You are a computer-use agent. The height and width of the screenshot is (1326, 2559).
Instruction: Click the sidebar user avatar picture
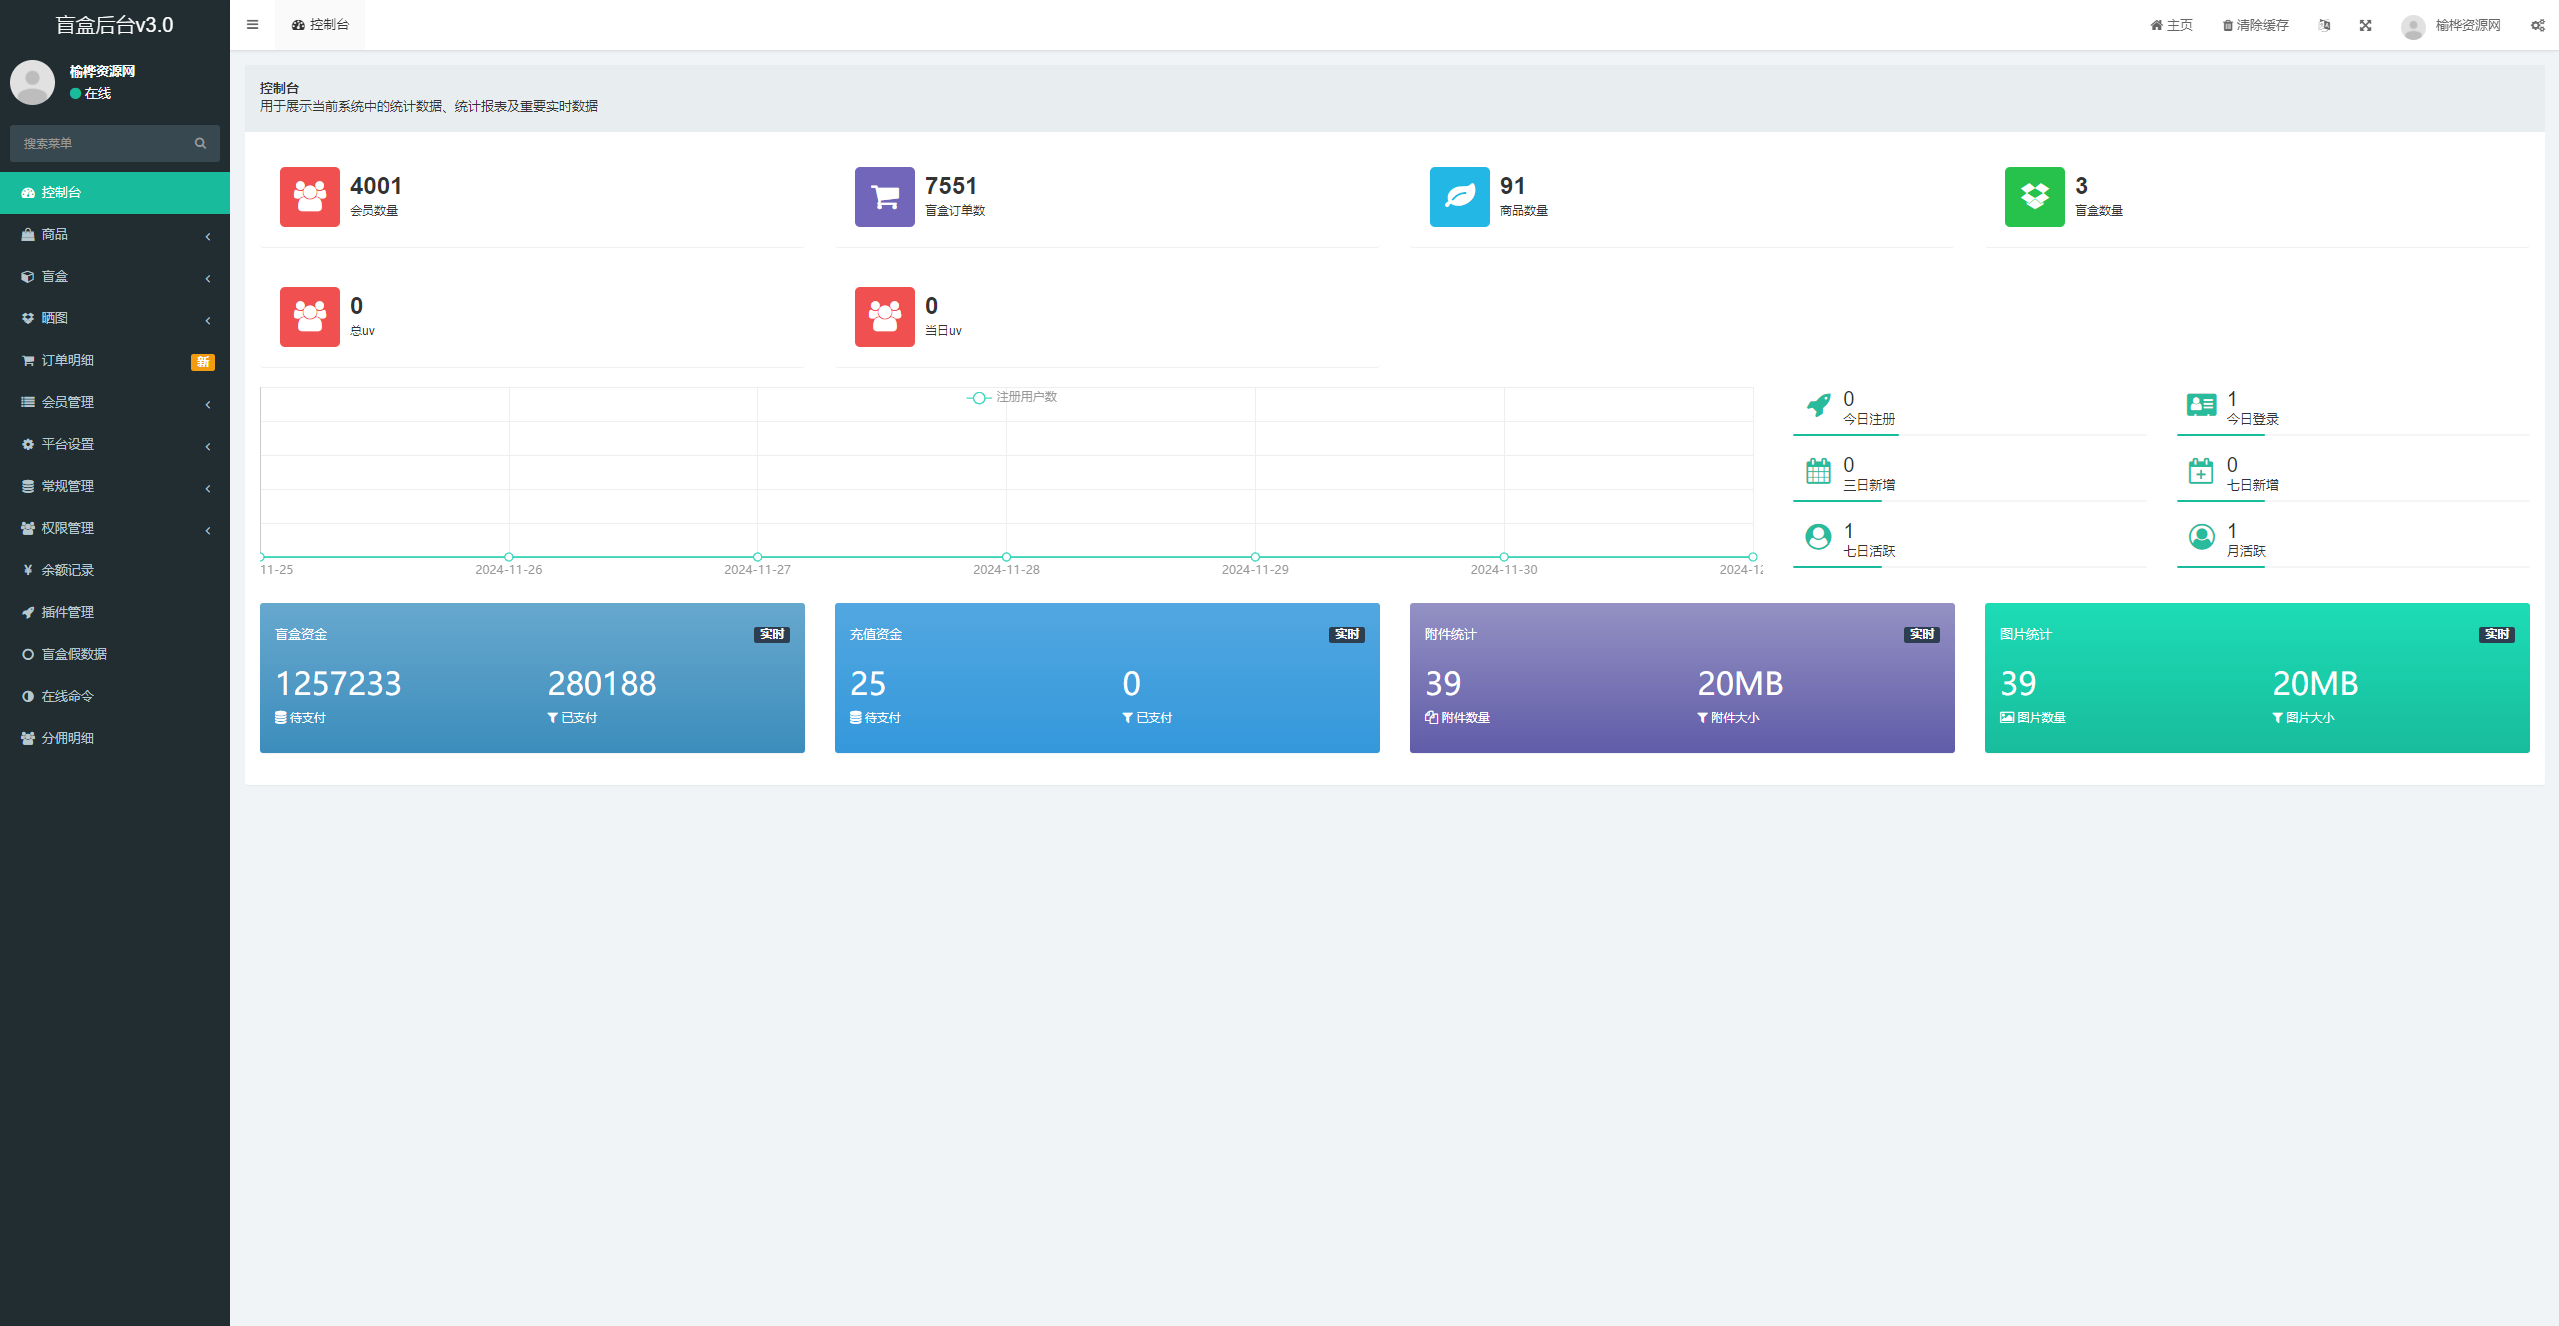[x=32, y=82]
